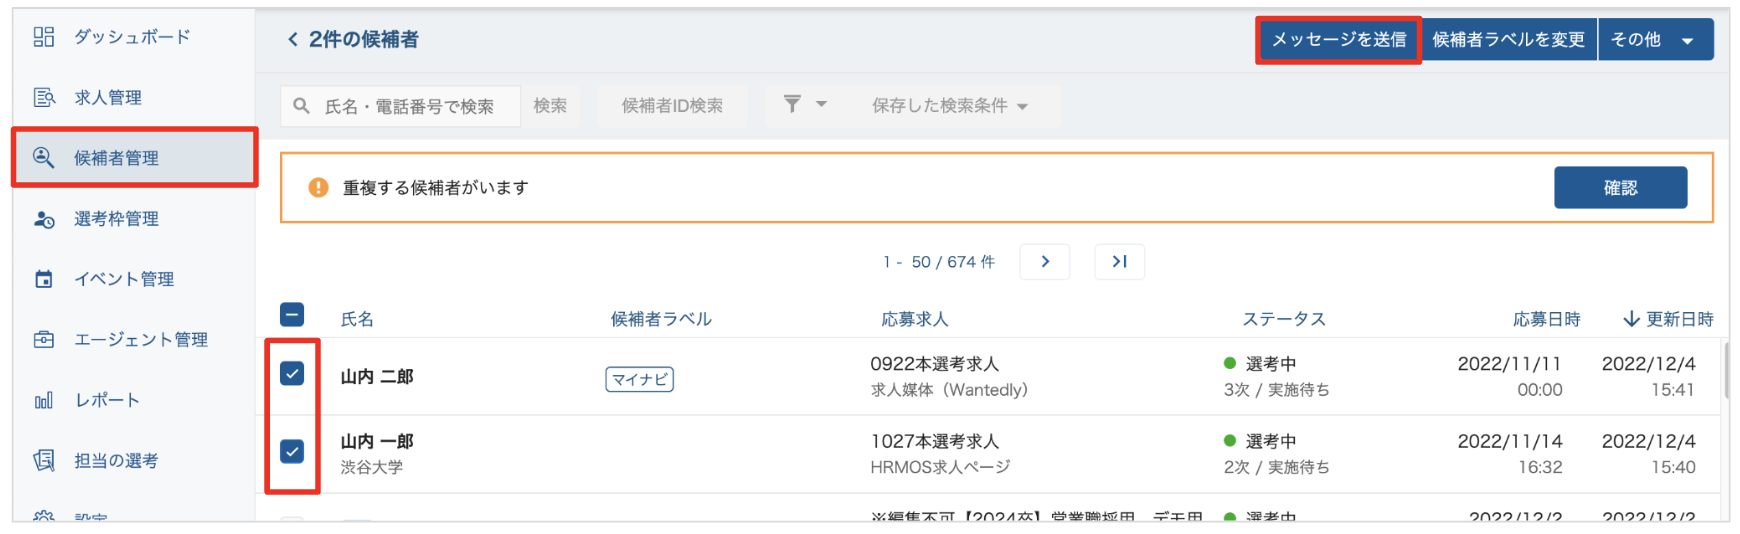Expand the filter funnel dropdown
The height and width of the screenshot is (534, 1740).
click(x=804, y=105)
